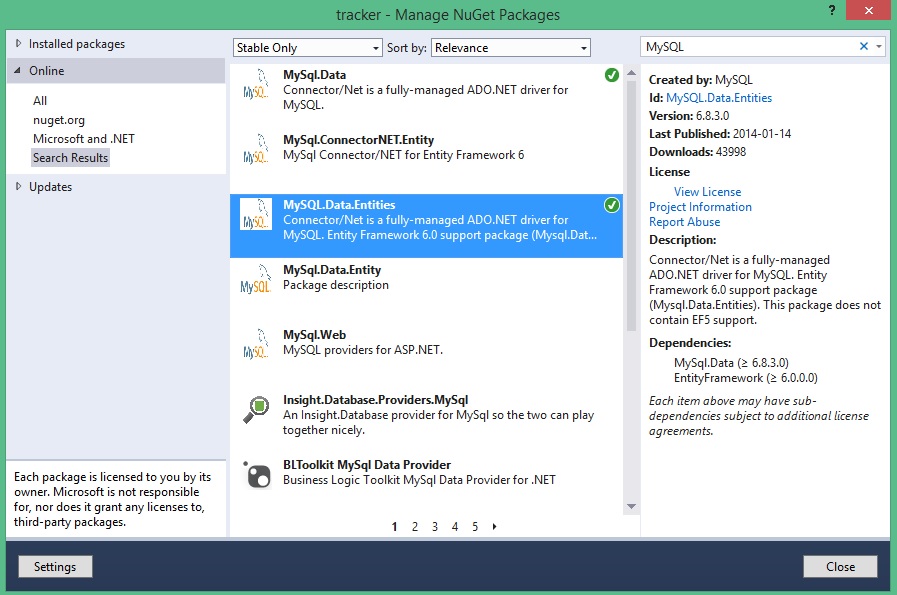
Task: Click the Close button
Action: [x=840, y=567]
